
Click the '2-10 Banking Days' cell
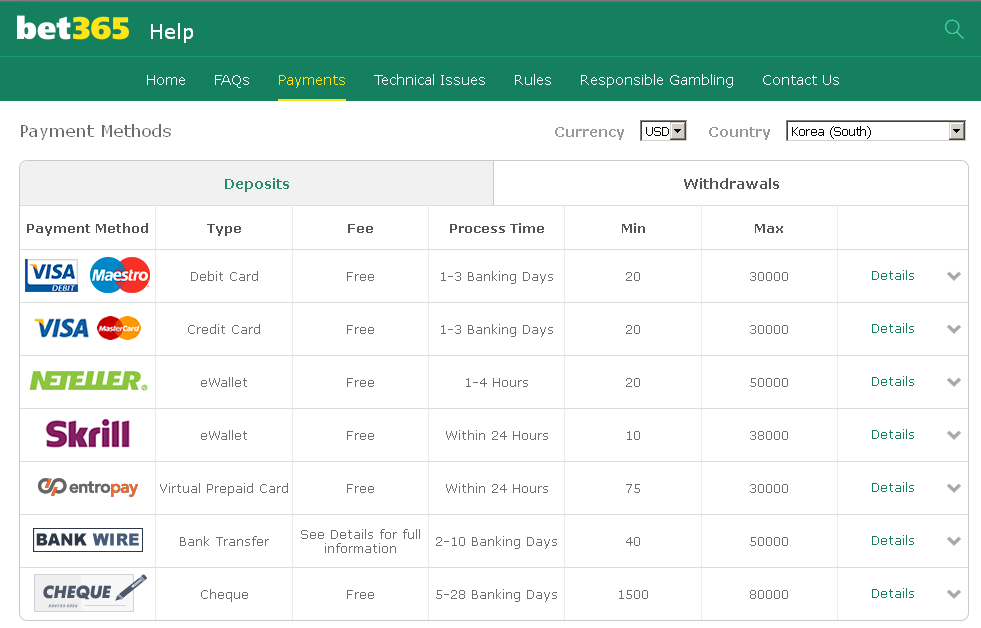click(x=497, y=542)
